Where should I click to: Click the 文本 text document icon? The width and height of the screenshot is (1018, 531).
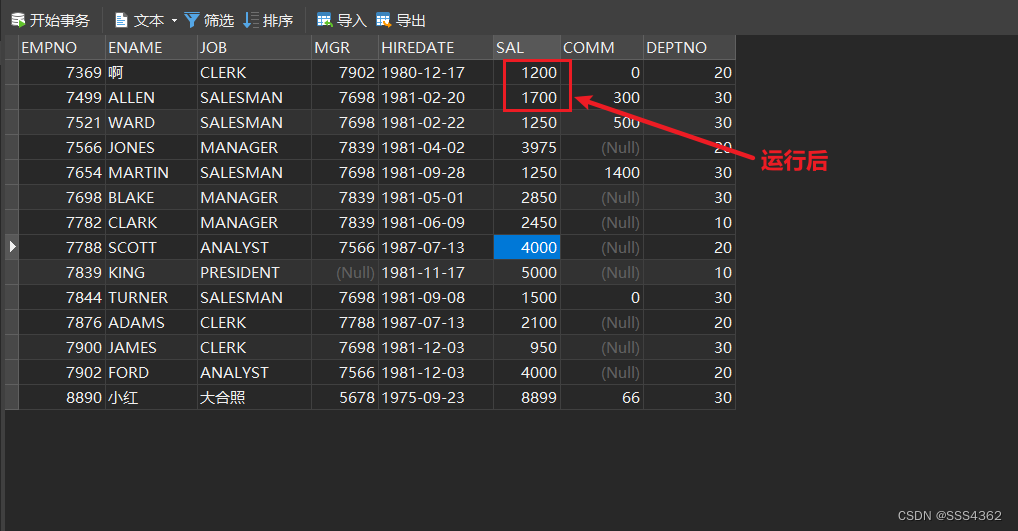[121, 21]
